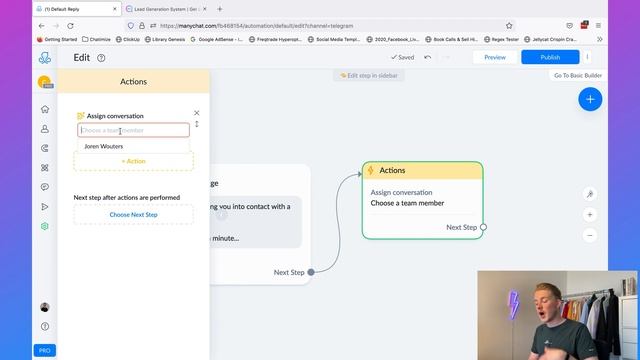Open the Home section in sidebar
The height and width of the screenshot is (360, 640).
[x=45, y=109]
